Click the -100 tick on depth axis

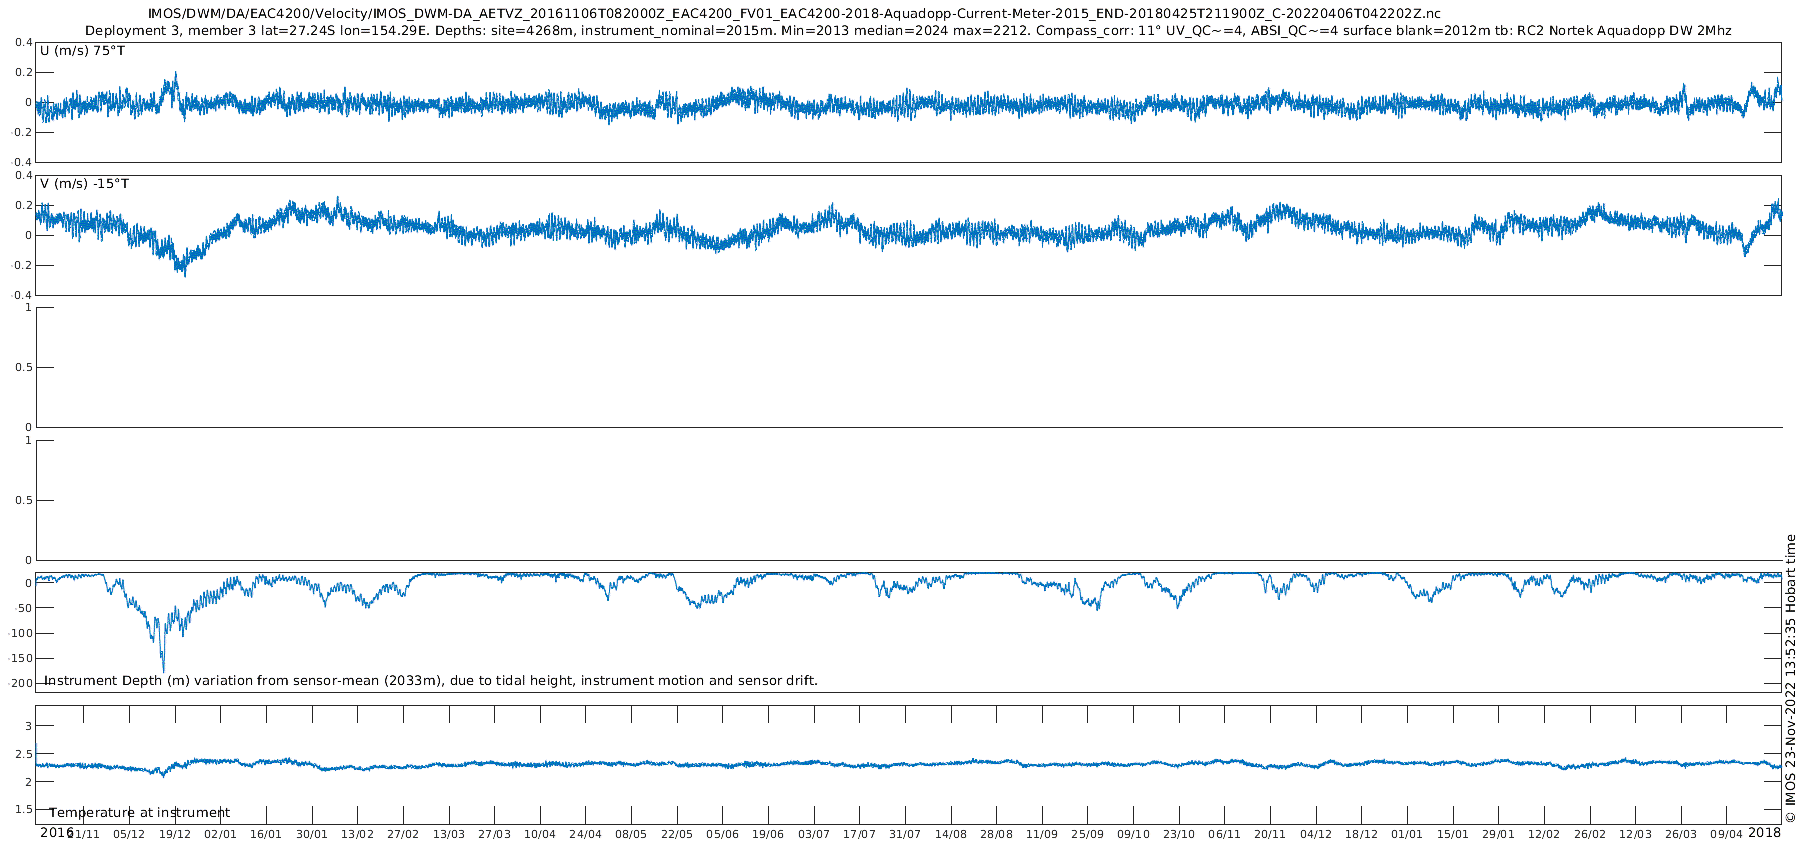pos(20,633)
